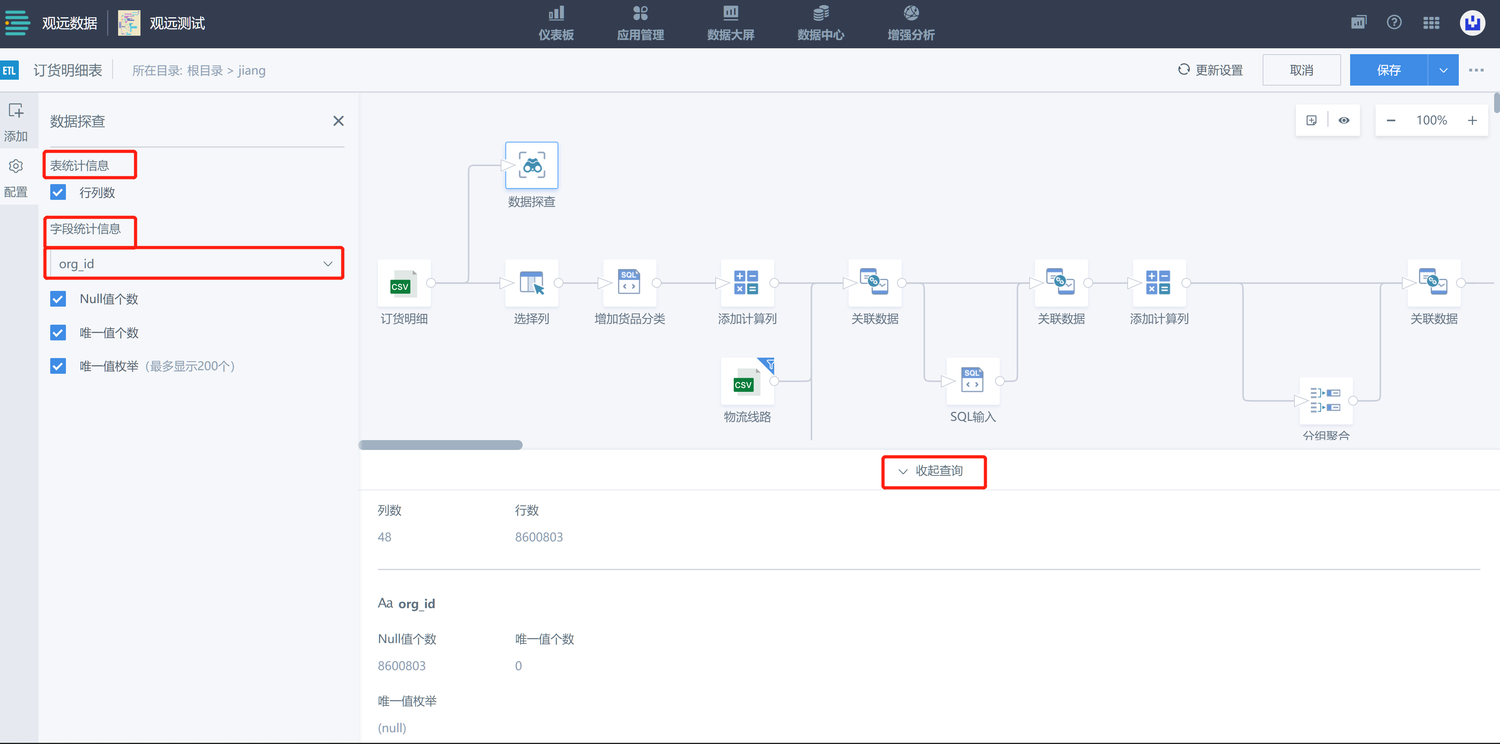Open the help question mark icon
This screenshot has height=744, width=1500.
pos(1394,22)
